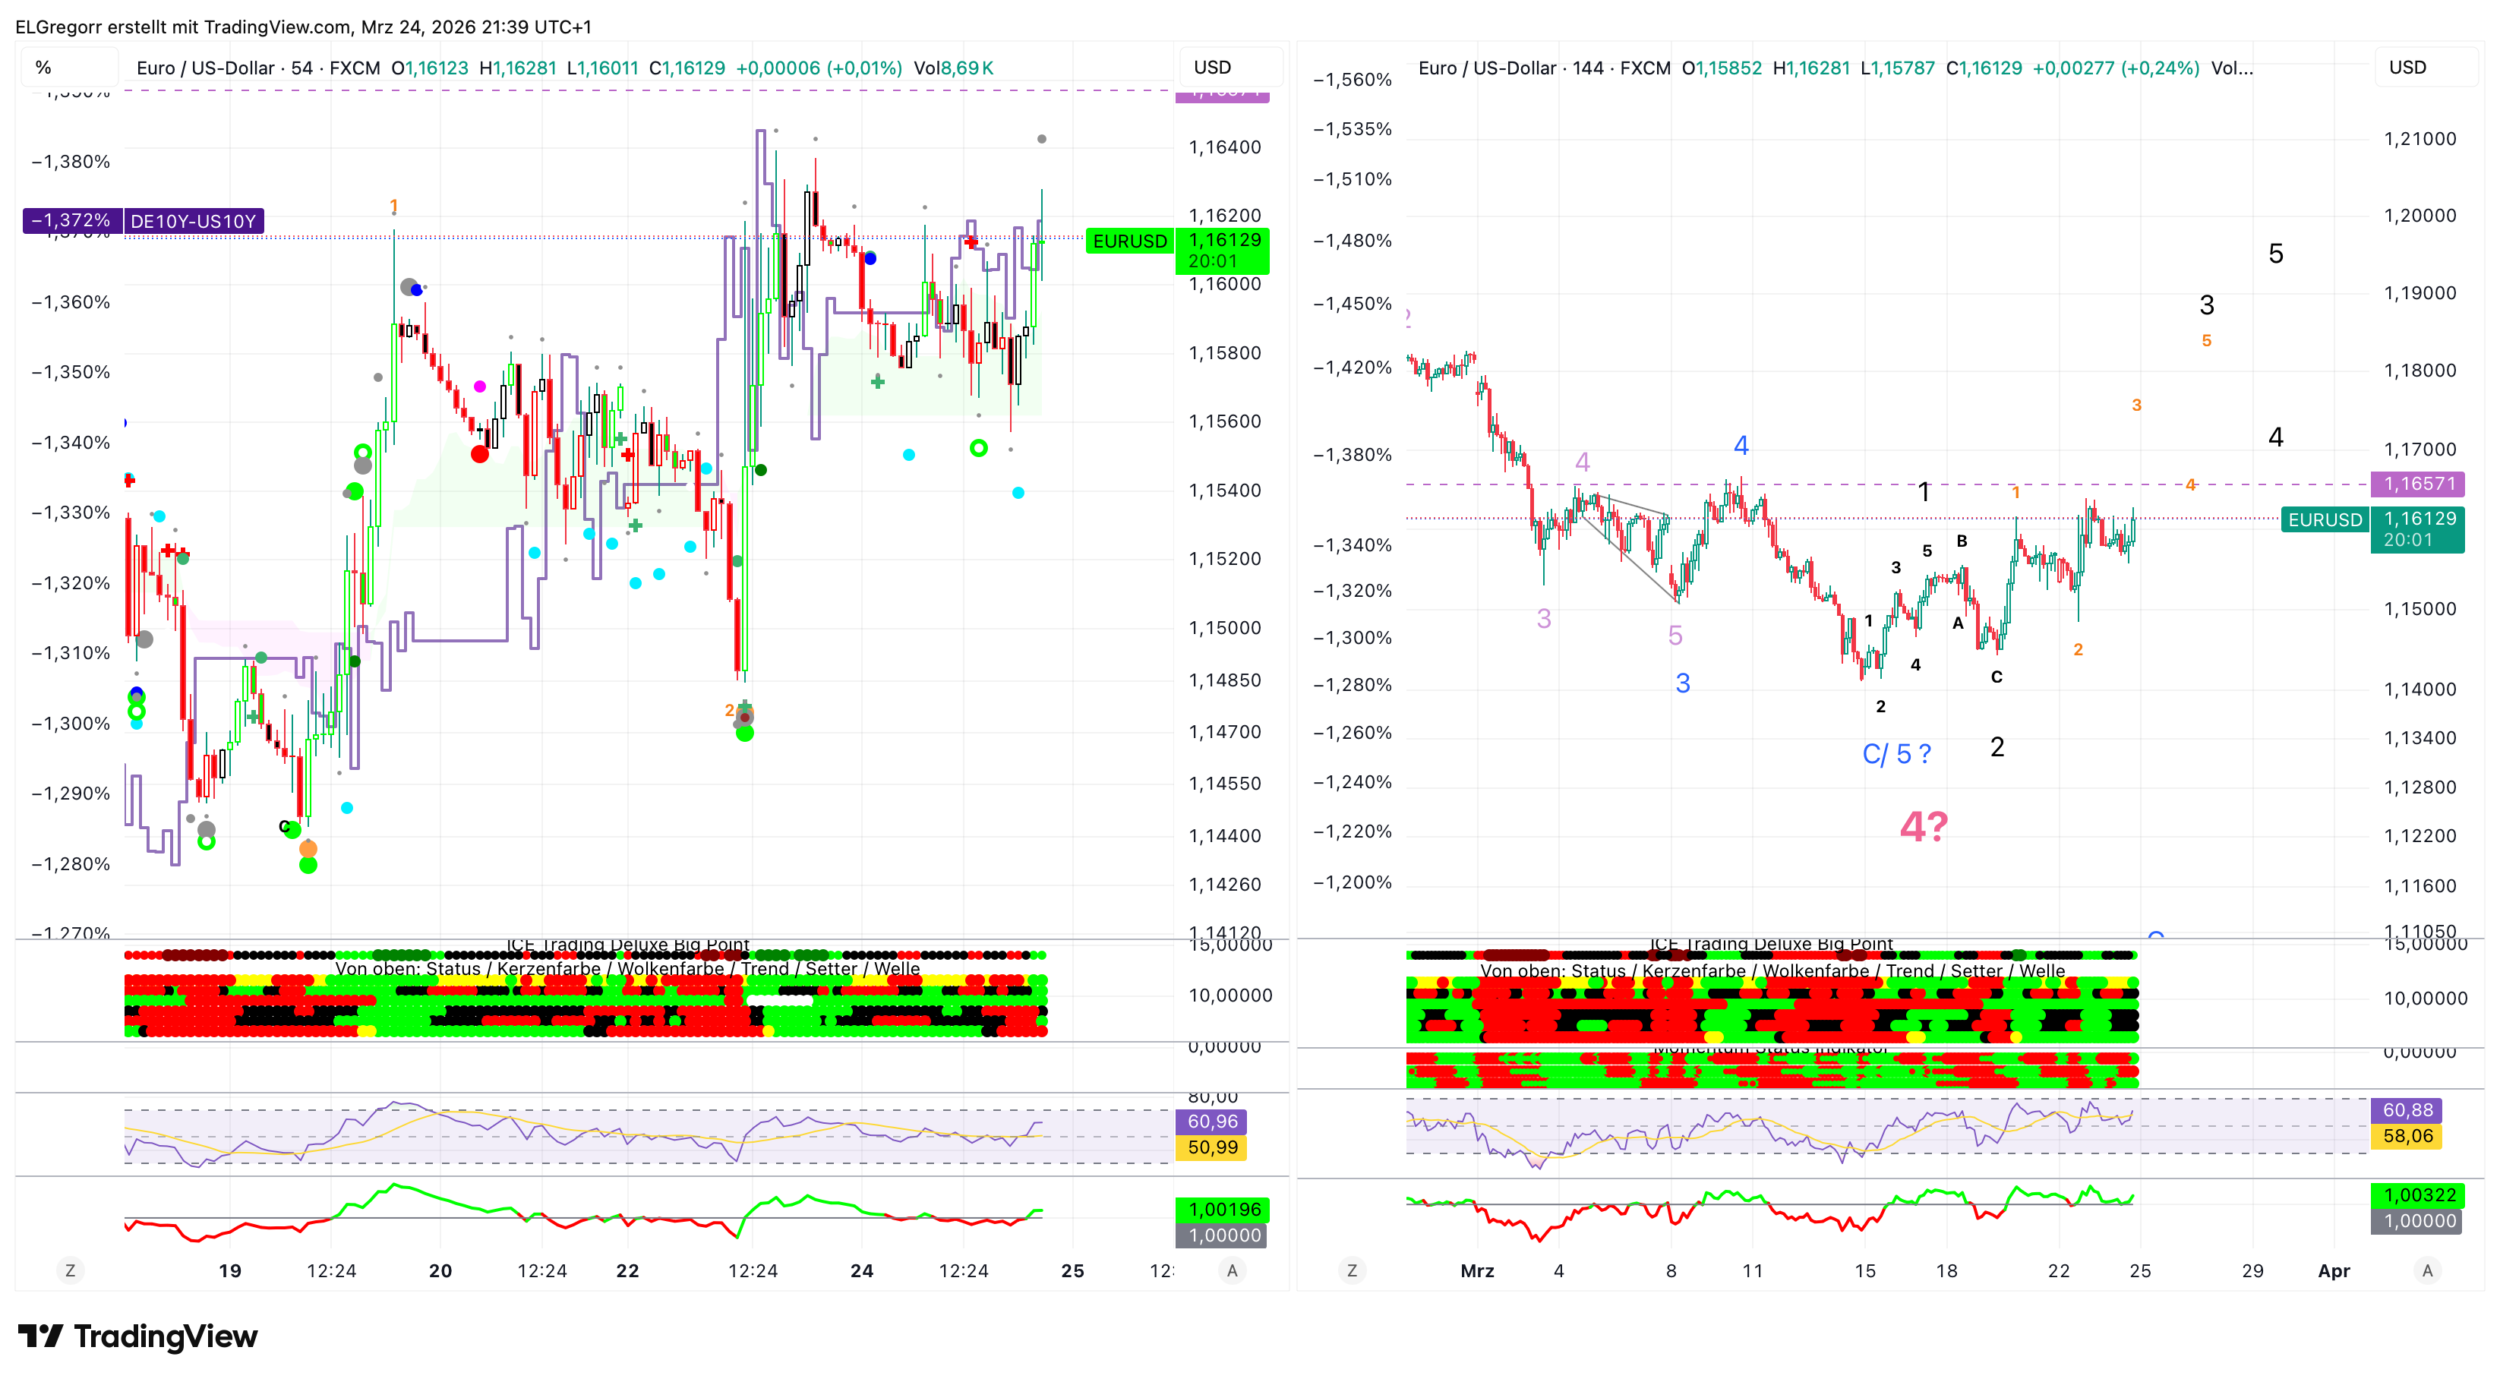Select the Euro / US-Dollar 144 chart title

tap(1543, 68)
